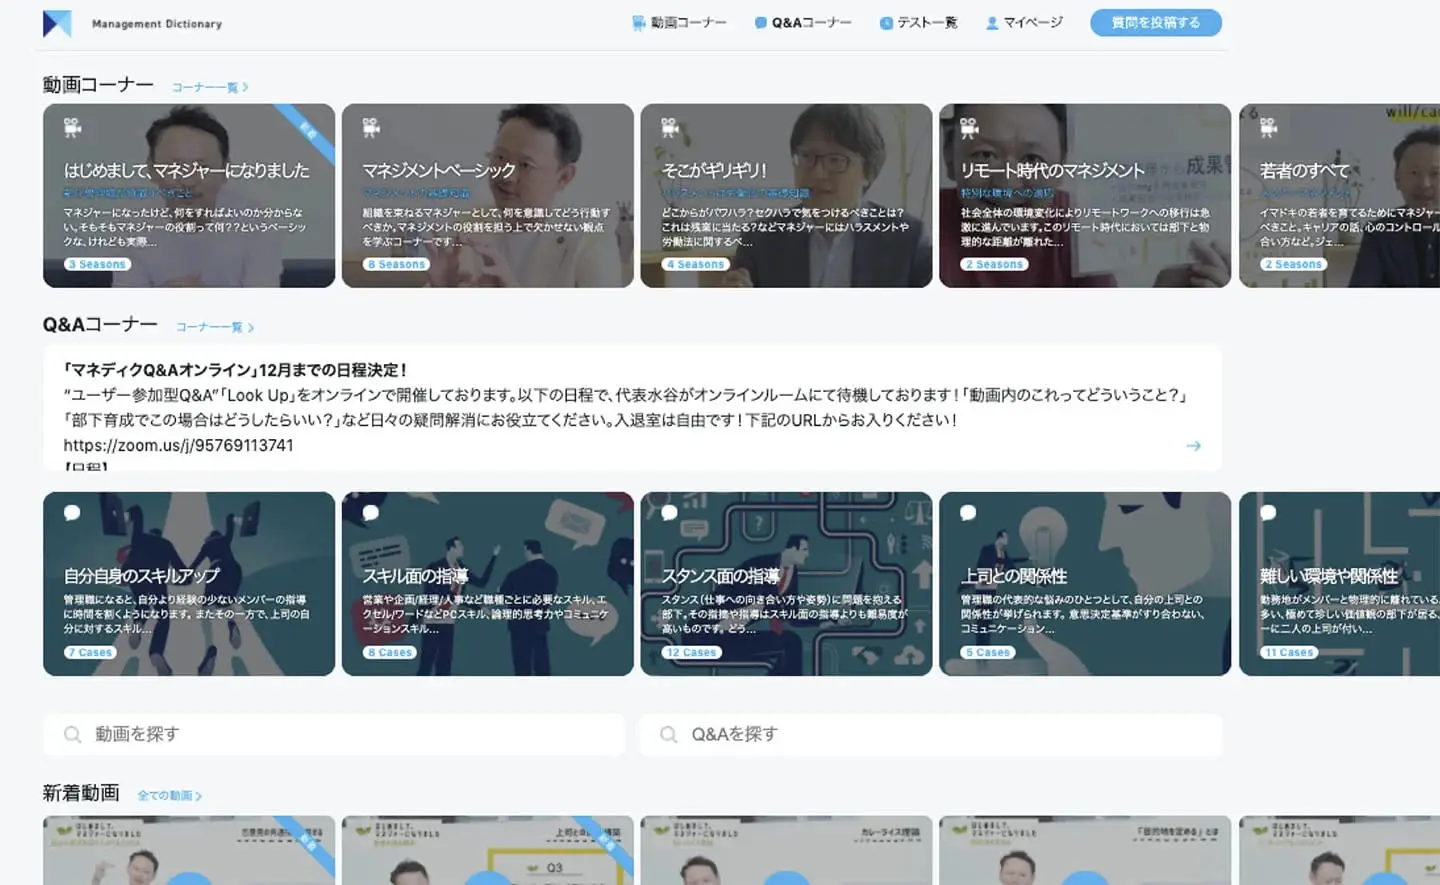Click the camera icon on マネジメントベーシック card

(x=371, y=127)
